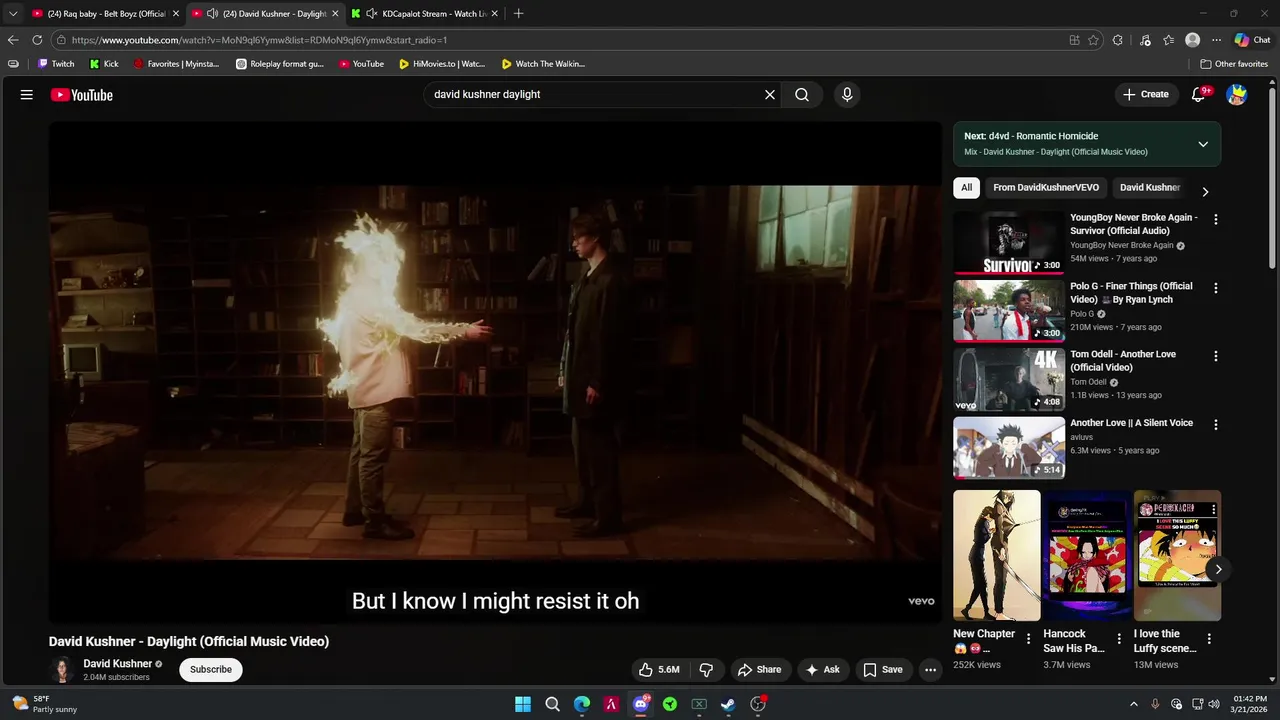1280x720 pixels.
Task: Go to the YouTube home logo
Action: (x=82, y=95)
